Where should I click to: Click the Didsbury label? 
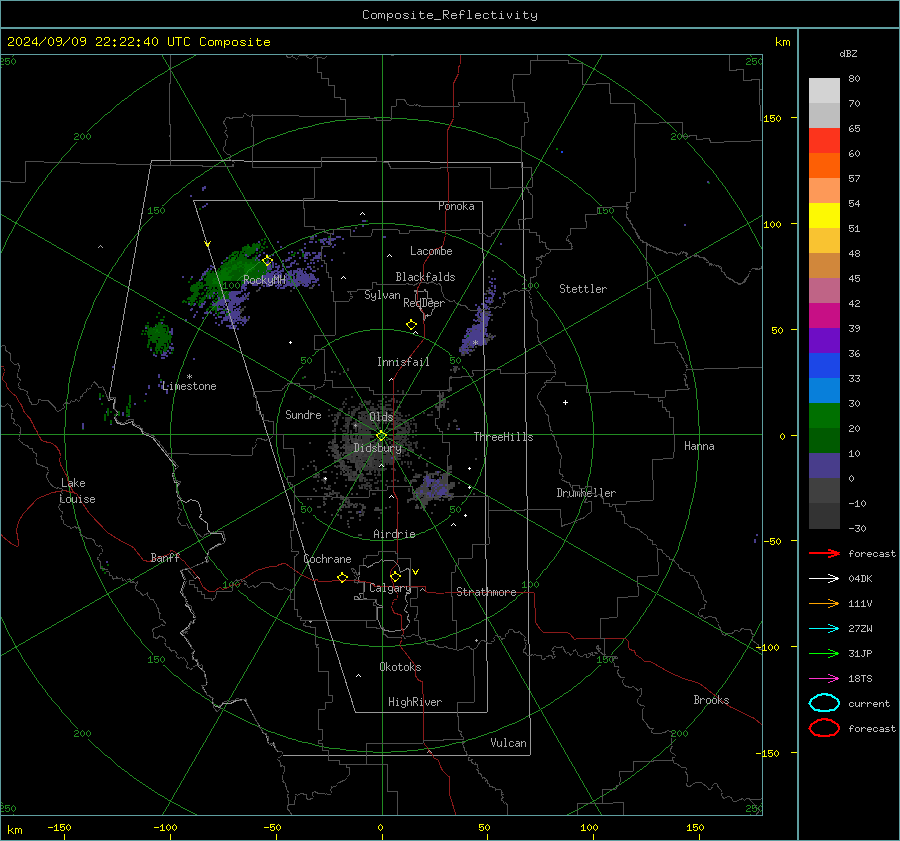[377, 448]
